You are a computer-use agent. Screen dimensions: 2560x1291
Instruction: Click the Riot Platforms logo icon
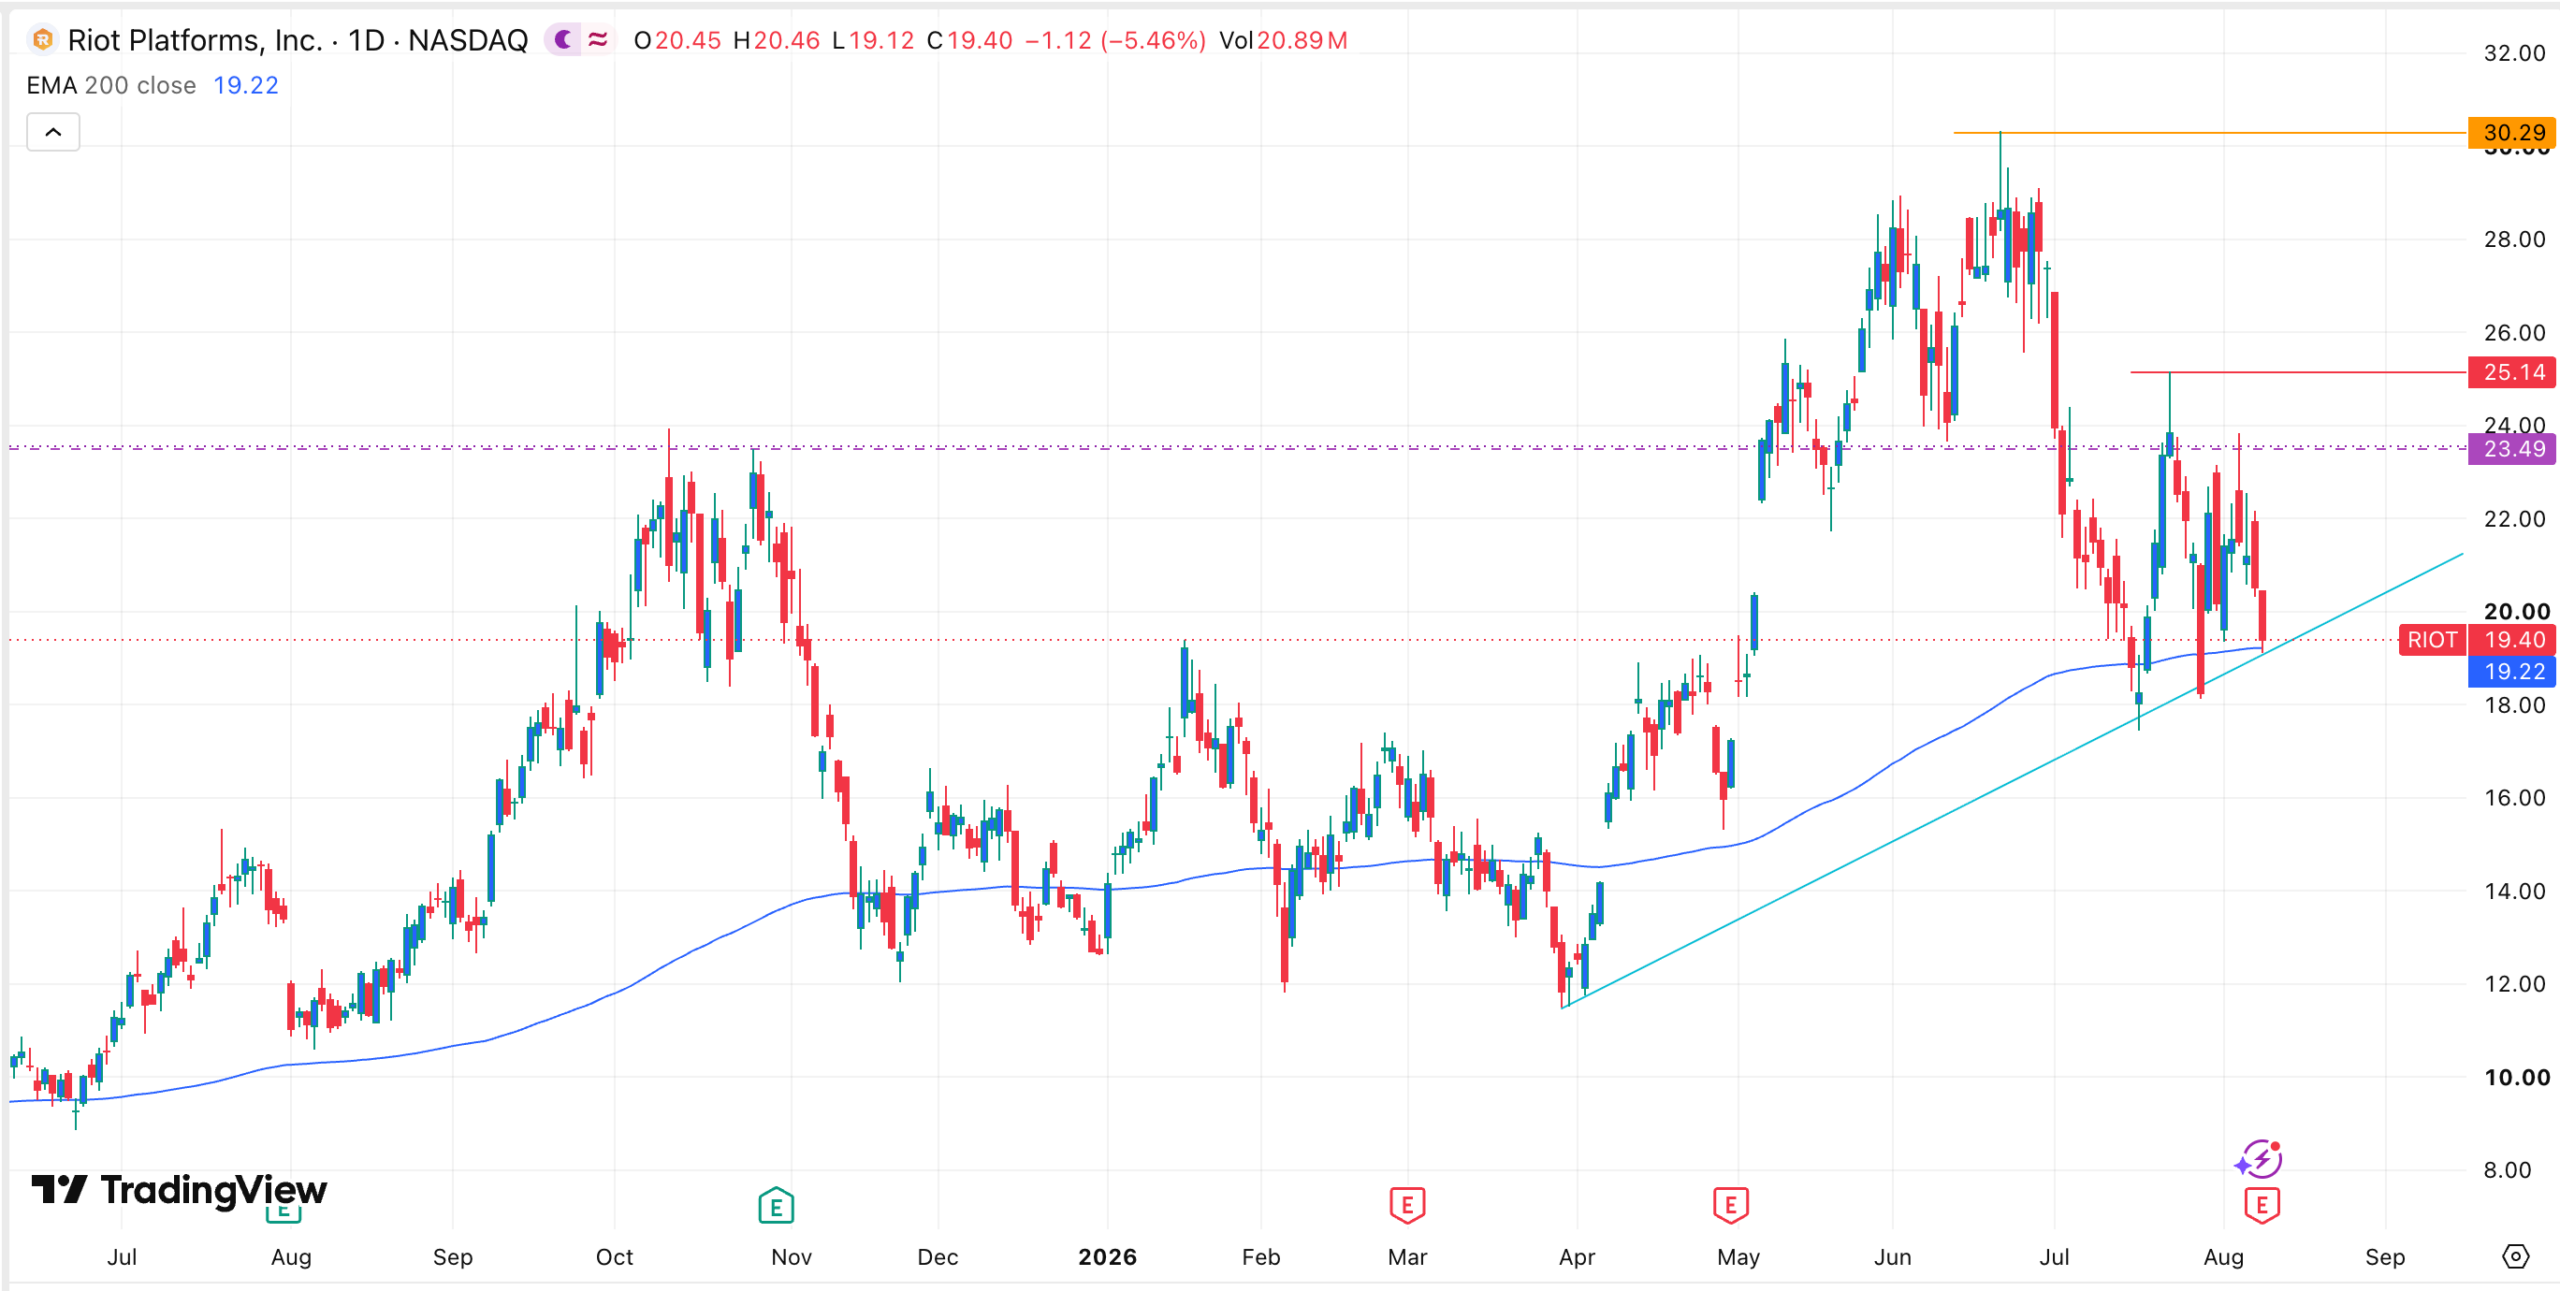pos(42,40)
